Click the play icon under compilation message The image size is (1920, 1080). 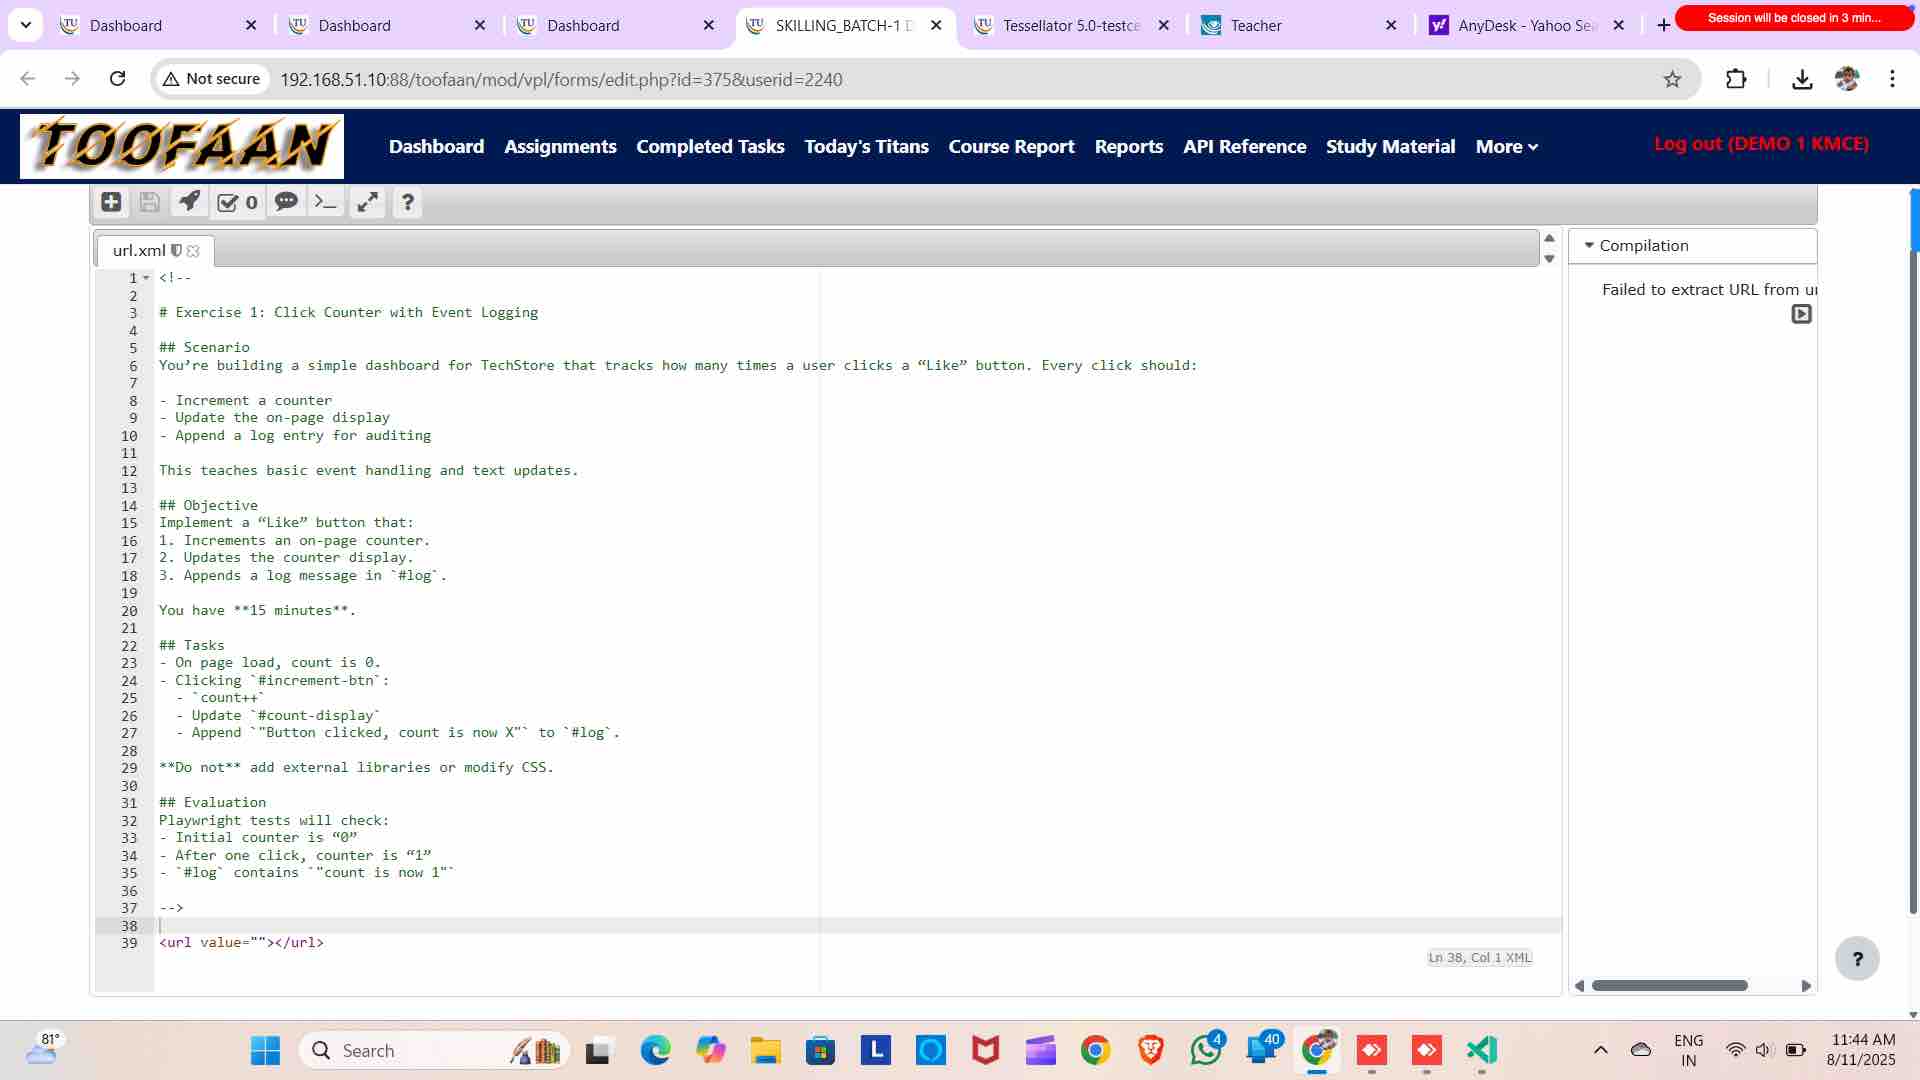(x=1801, y=314)
